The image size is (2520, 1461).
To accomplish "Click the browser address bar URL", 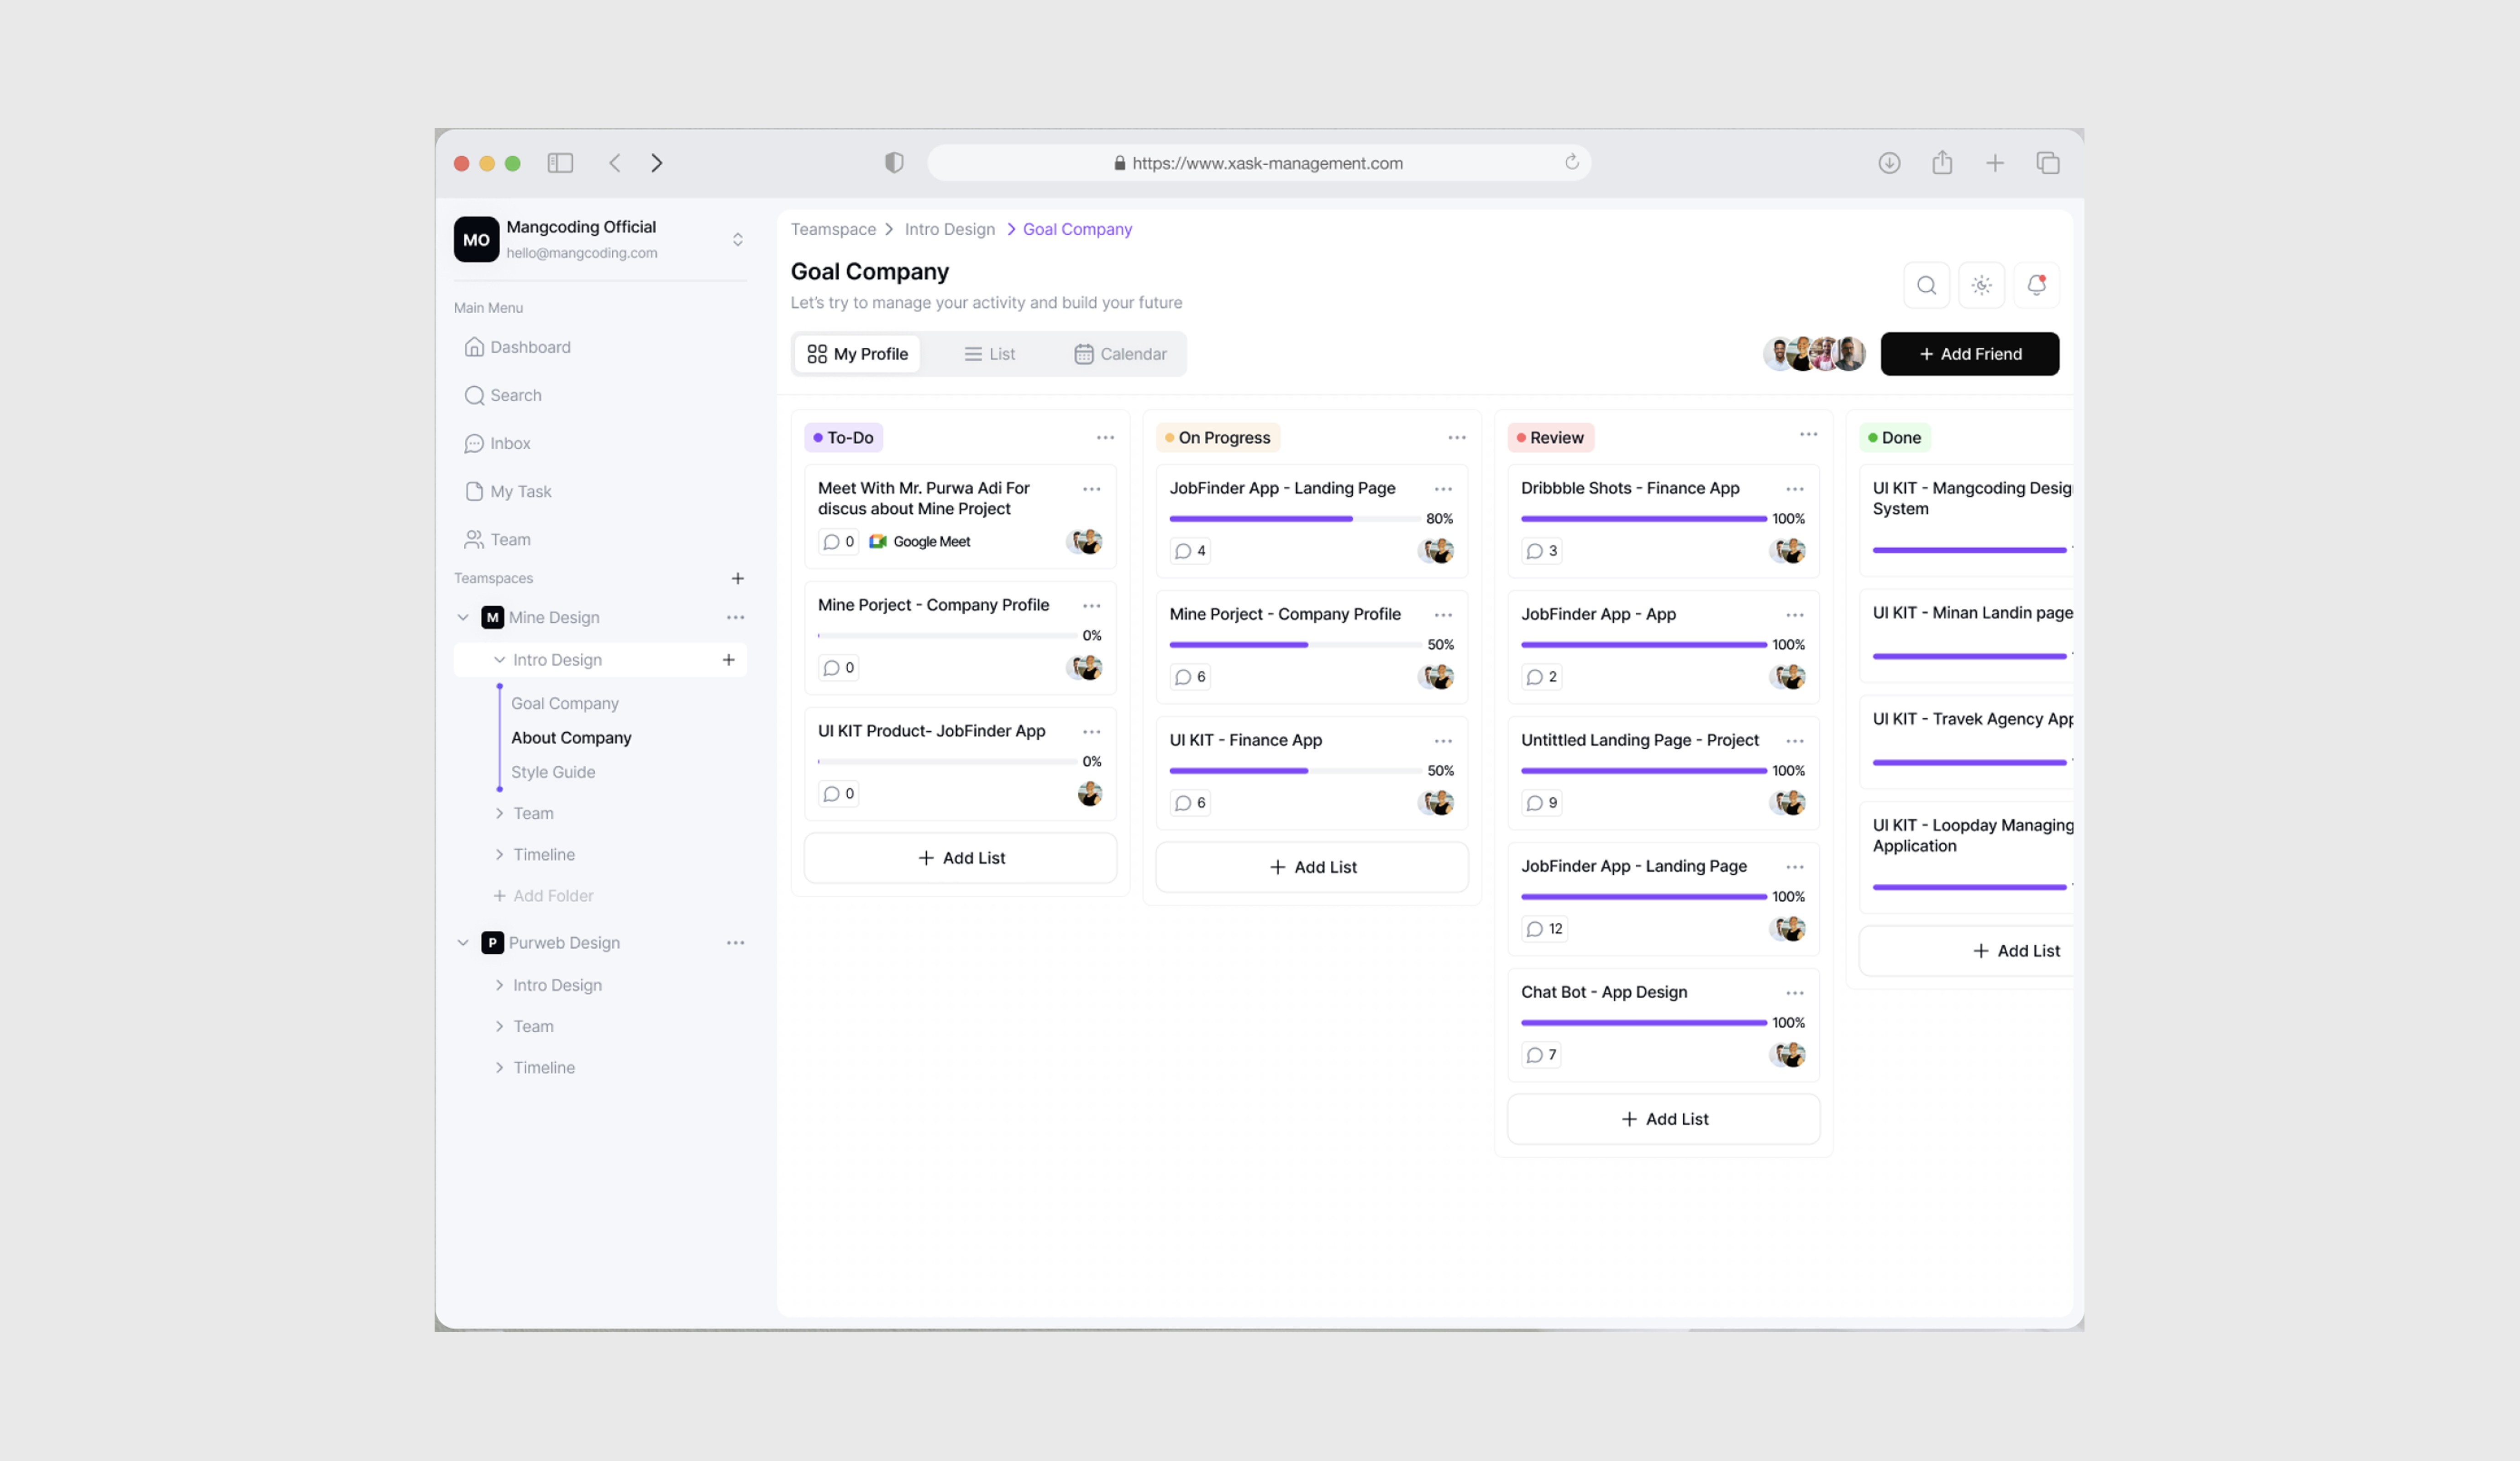I will (x=1259, y=163).
